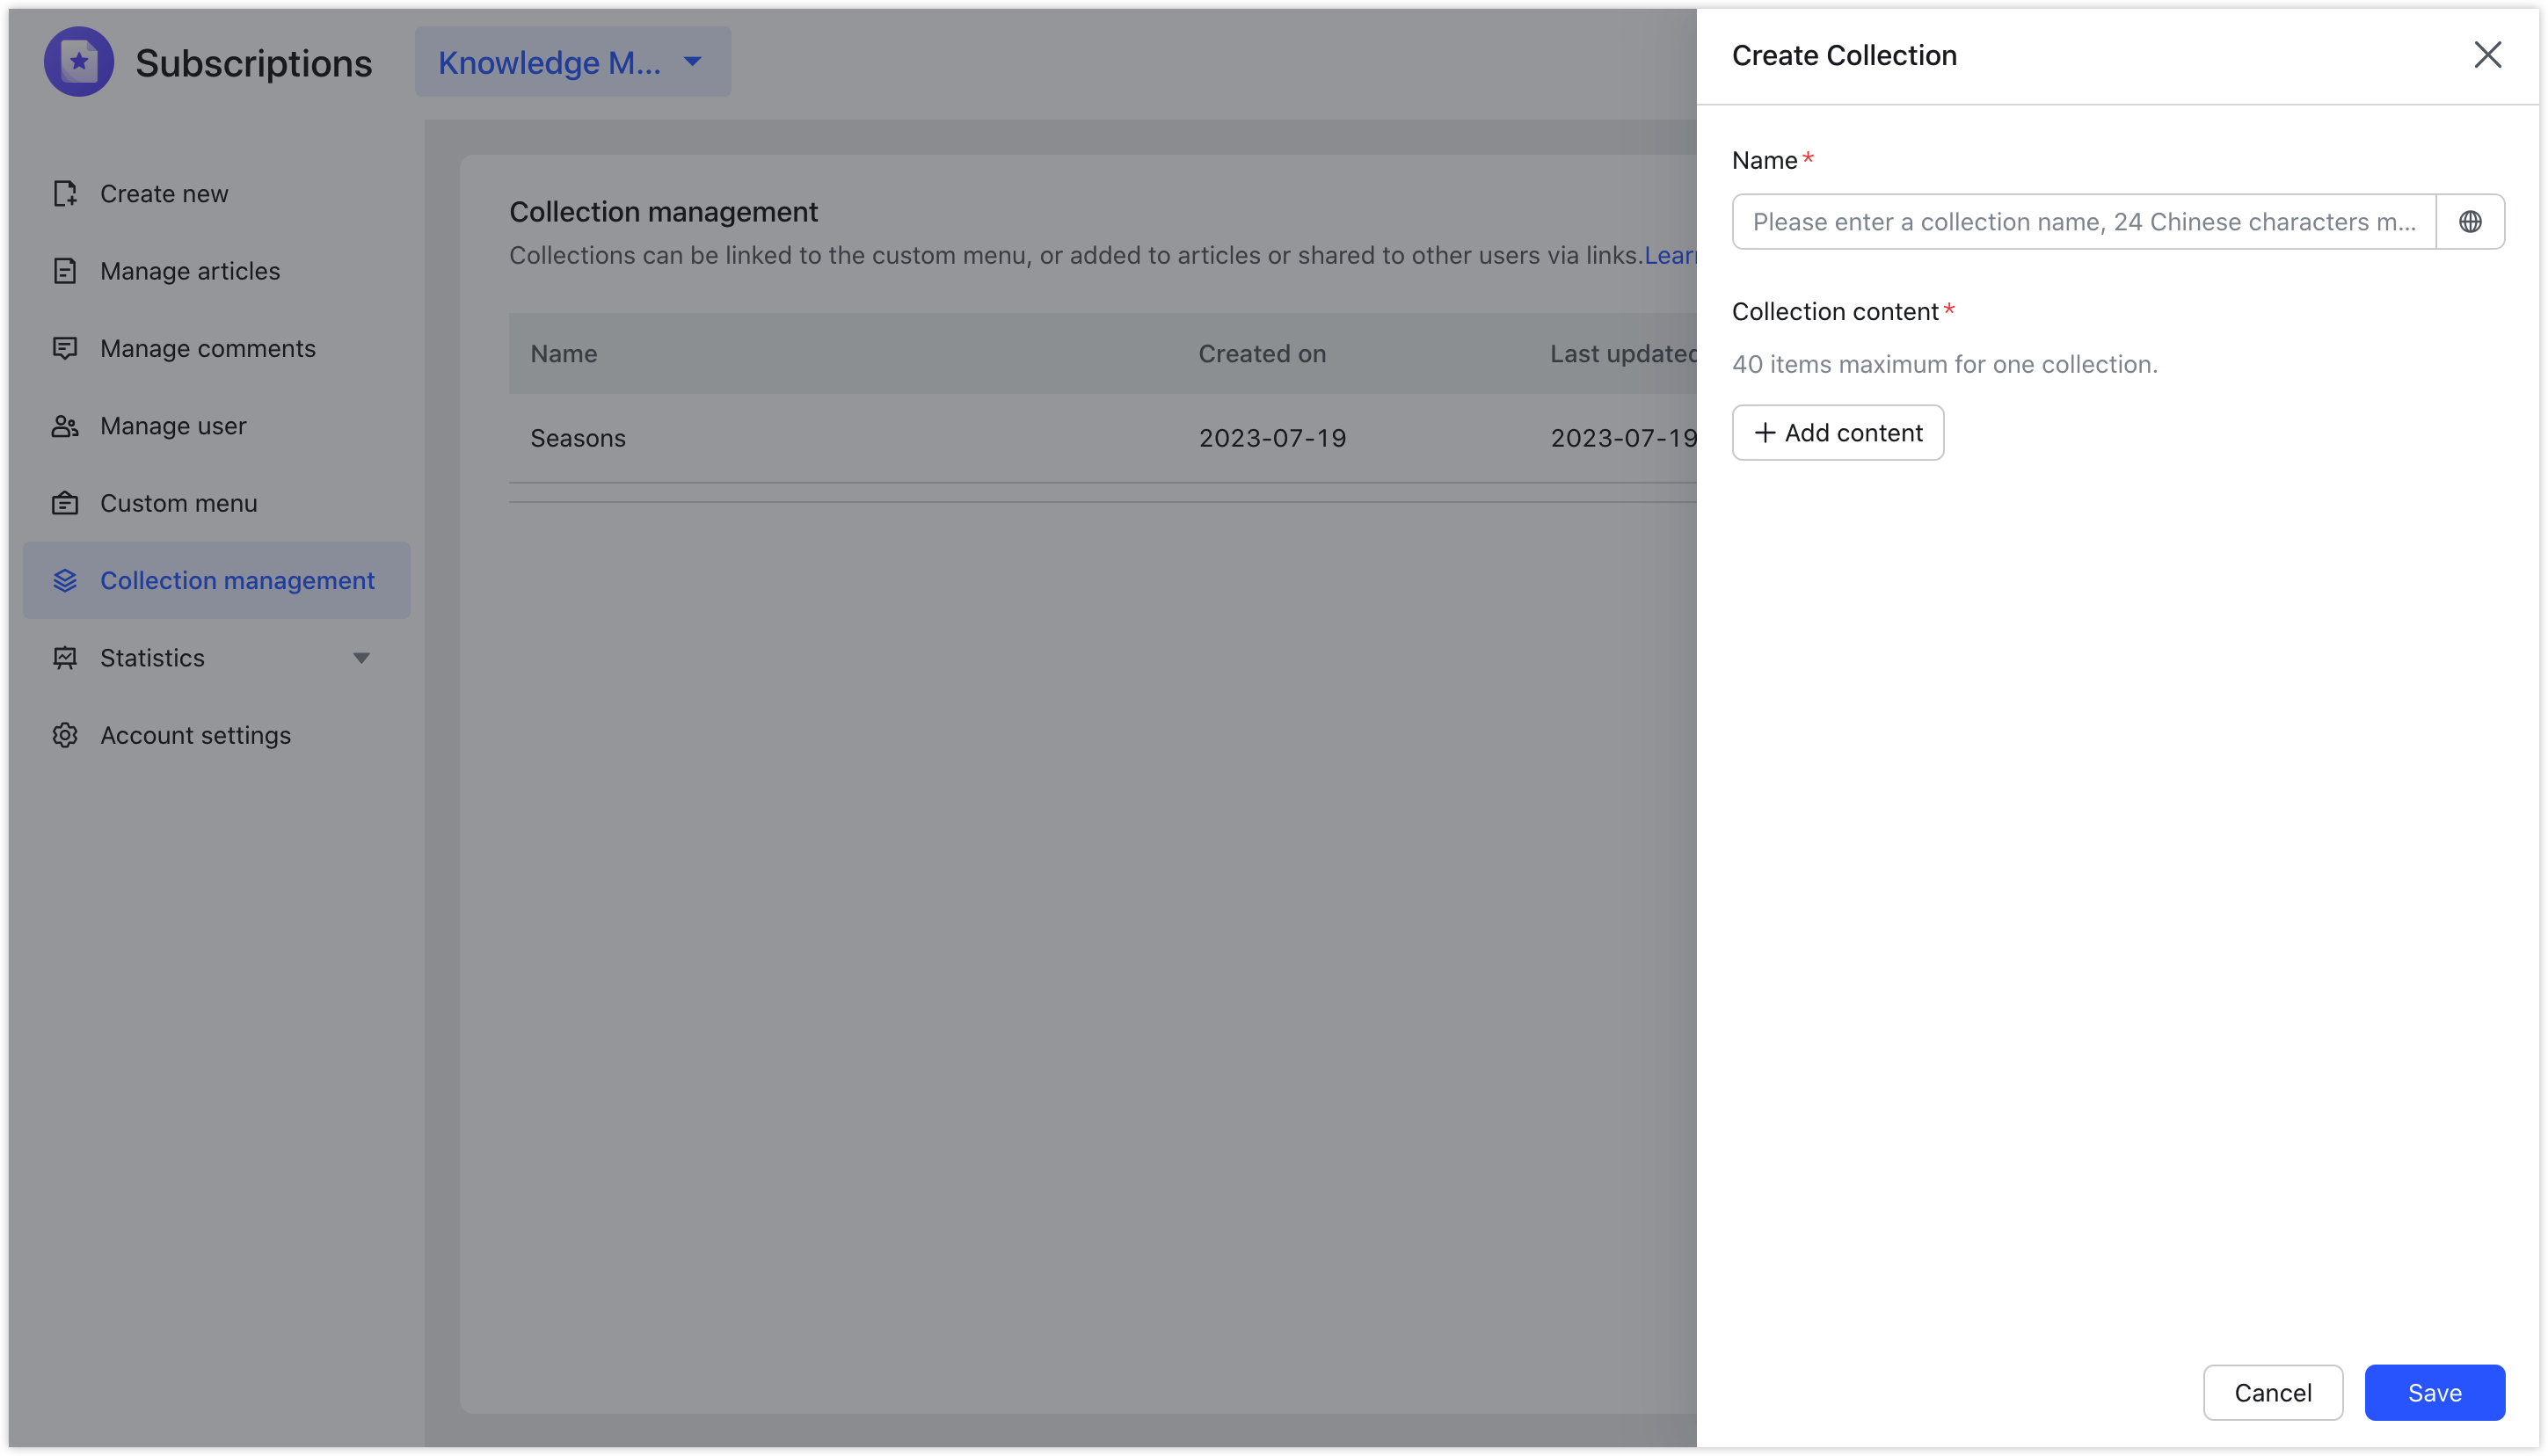Expand the Statistics section arrow
This screenshot has width=2548, height=1456.
(361, 658)
